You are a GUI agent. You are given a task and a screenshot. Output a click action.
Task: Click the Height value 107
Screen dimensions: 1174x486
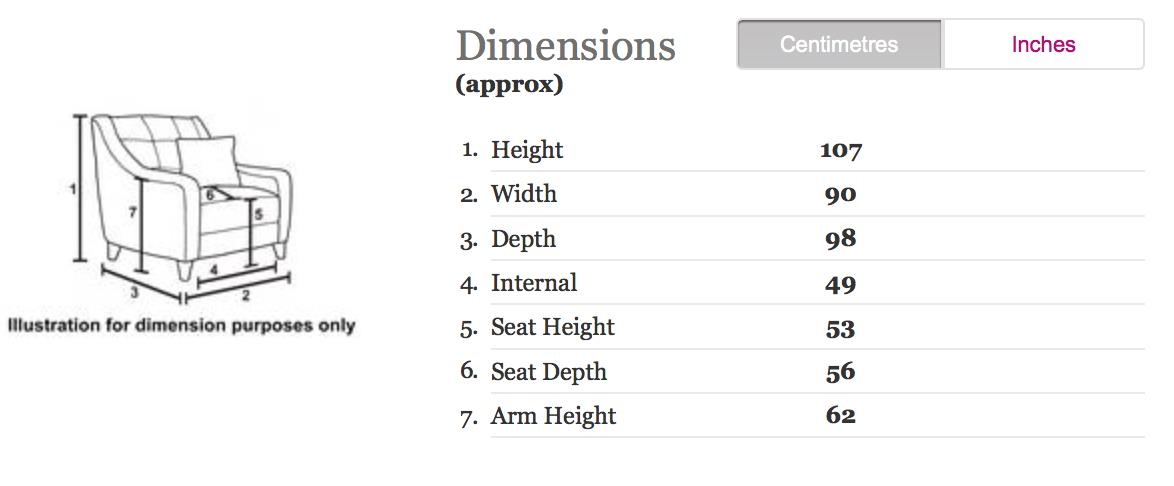point(840,151)
